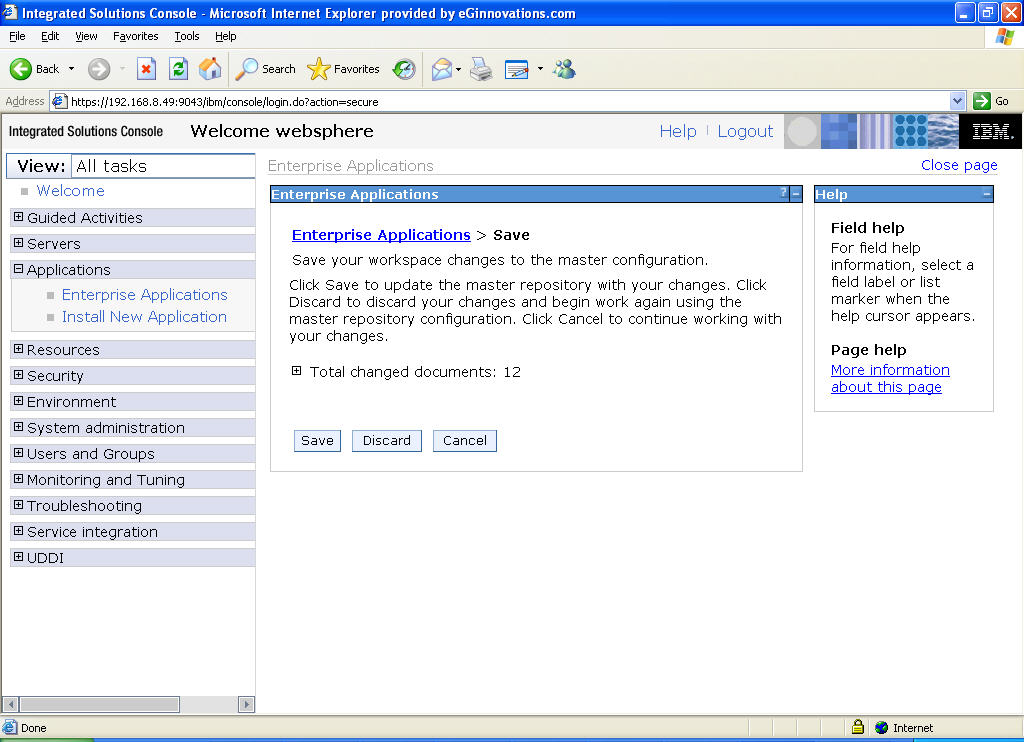The height and width of the screenshot is (742, 1024).
Task: Click the Windows flag logo
Action: [x=1004, y=37]
